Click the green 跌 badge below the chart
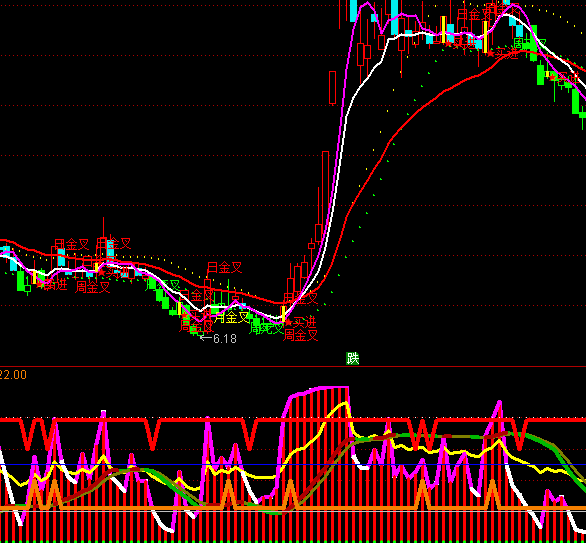 click(x=352, y=358)
